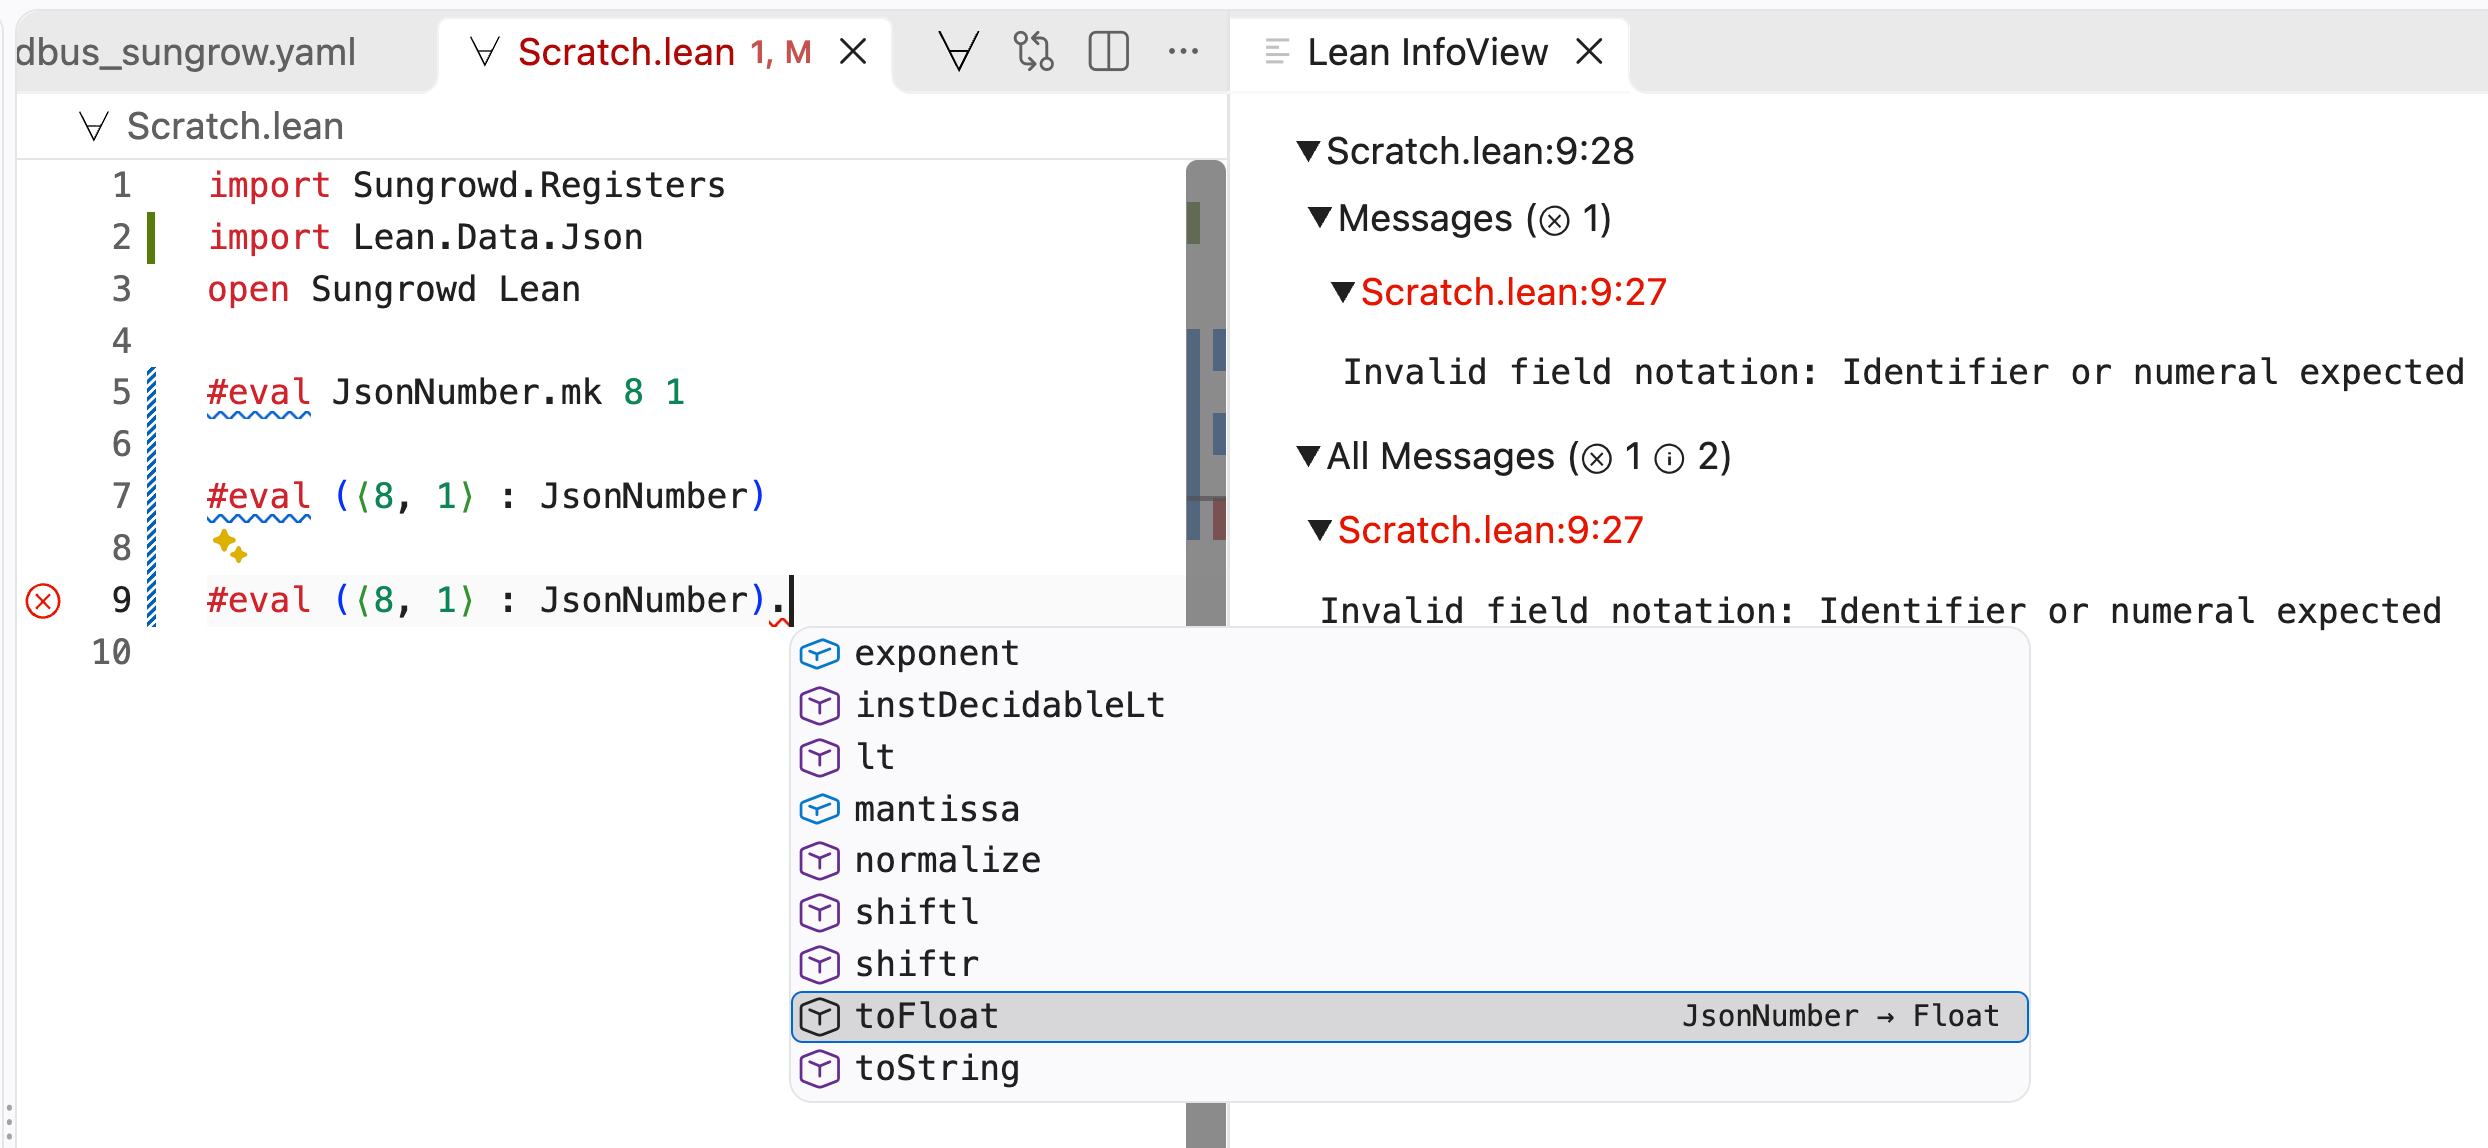
Task: Open the more actions ellipsis menu
Action: point(1183,51)
